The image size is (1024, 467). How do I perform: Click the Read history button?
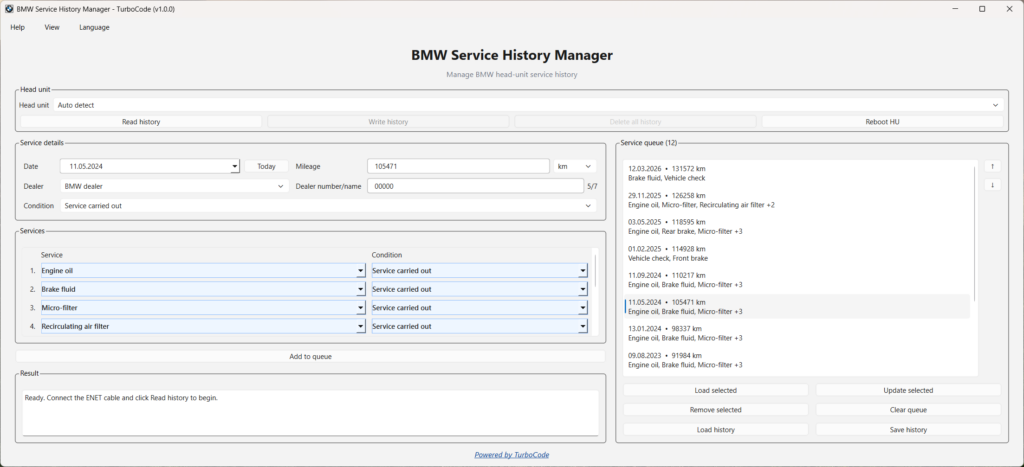(x=141, y=121)
